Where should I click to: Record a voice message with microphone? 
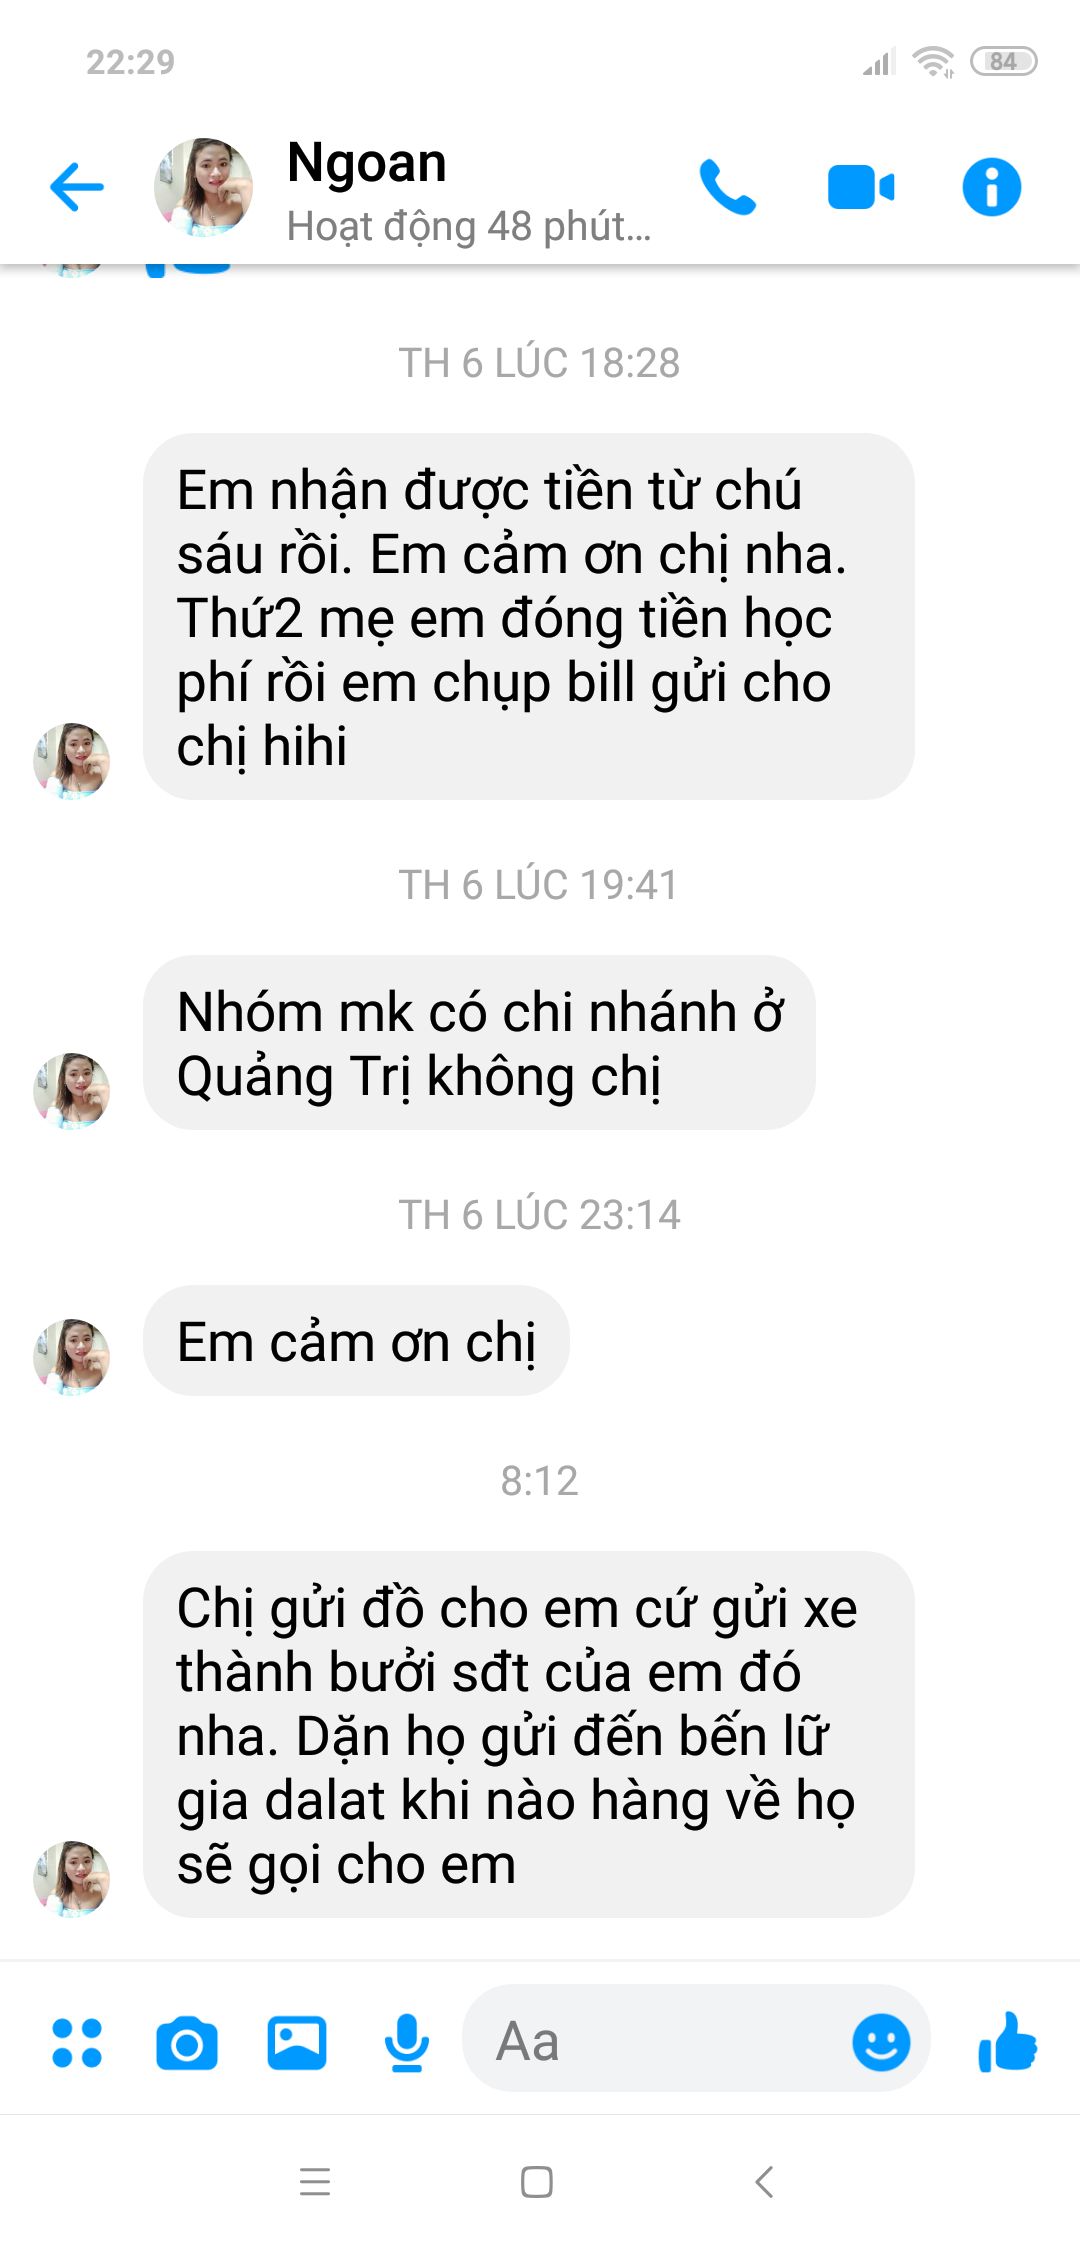407,2042
